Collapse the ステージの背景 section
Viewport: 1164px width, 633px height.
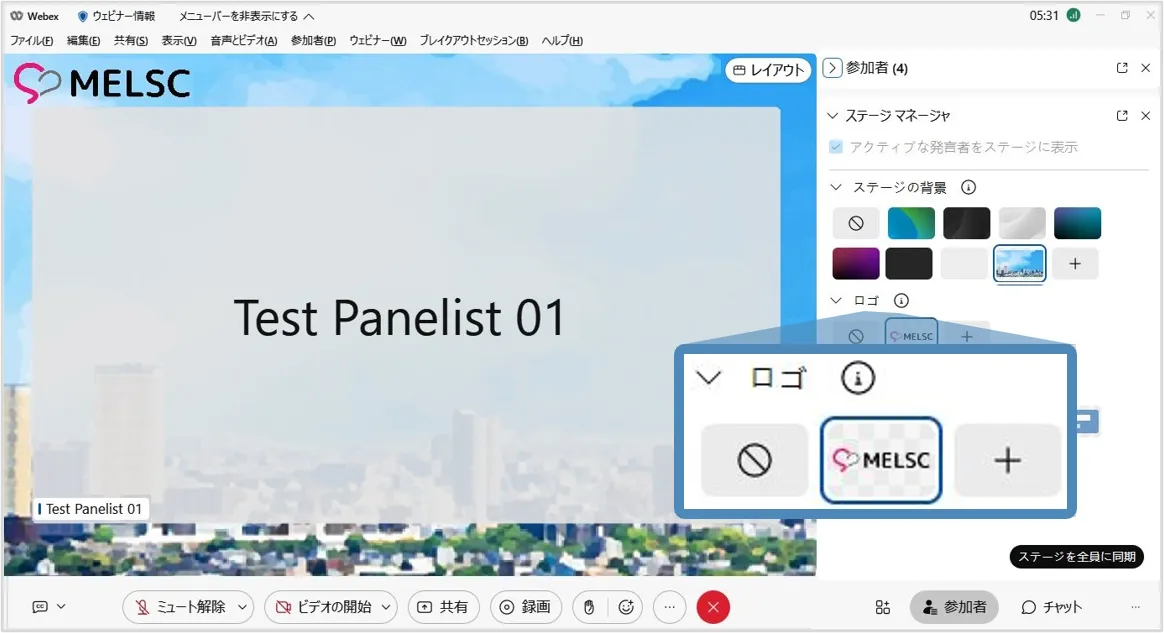point(836,188)
